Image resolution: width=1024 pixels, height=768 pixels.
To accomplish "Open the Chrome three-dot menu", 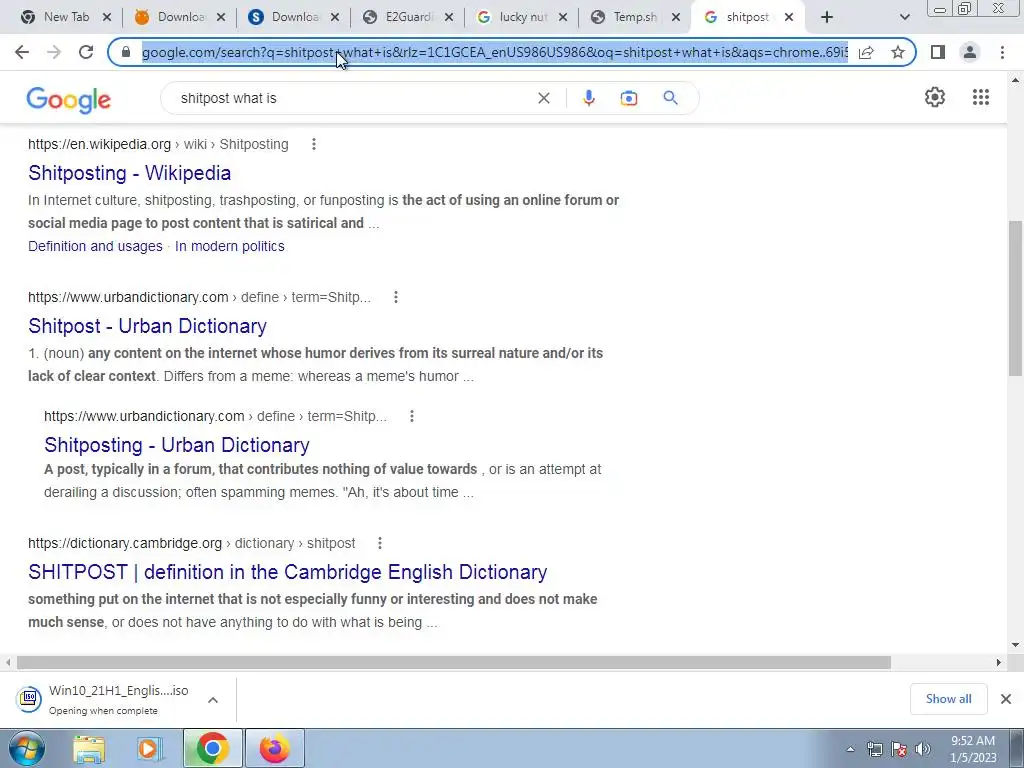I will 1002,52.
